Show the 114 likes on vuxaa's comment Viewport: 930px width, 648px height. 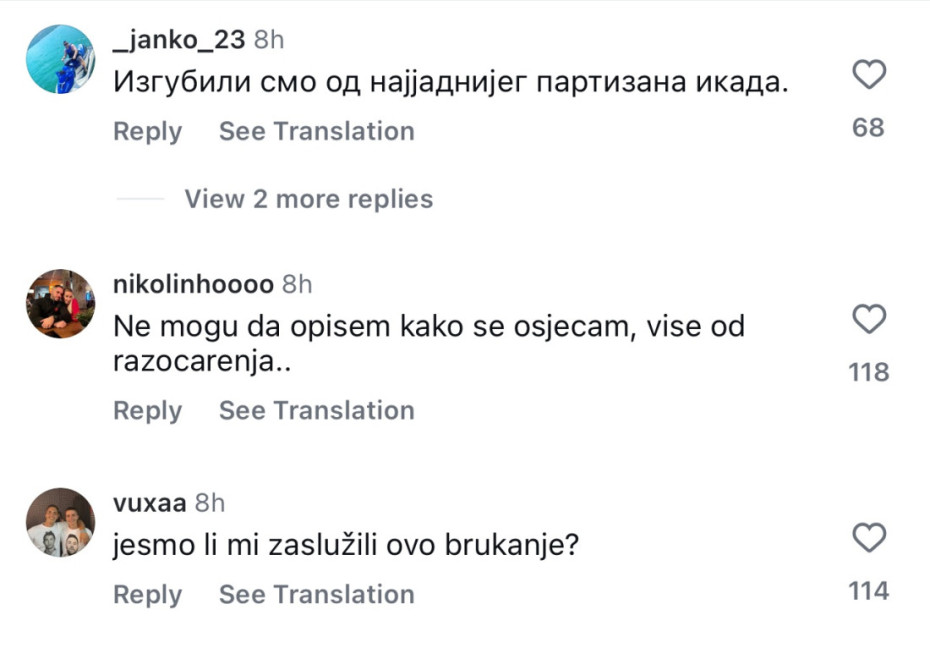pyautogui.click(x=868, y=591)
